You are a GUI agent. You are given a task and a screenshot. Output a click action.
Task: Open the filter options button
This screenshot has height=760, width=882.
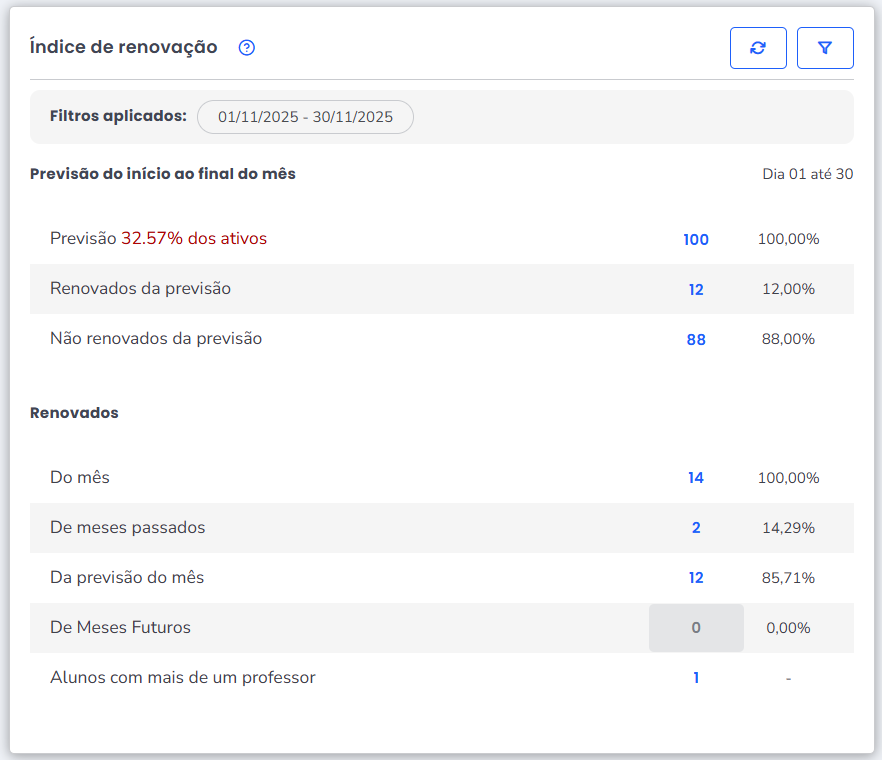[x=825, y=48]
